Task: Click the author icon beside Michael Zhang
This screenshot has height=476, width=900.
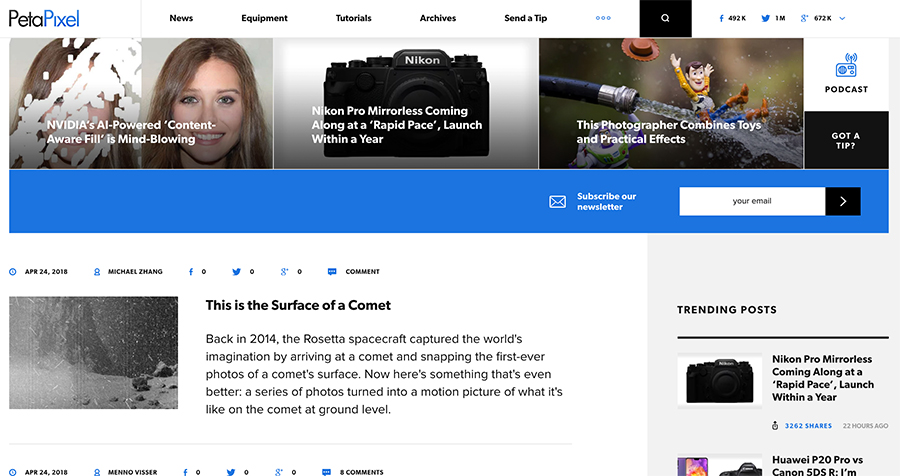Action: (x=97, y=272)
